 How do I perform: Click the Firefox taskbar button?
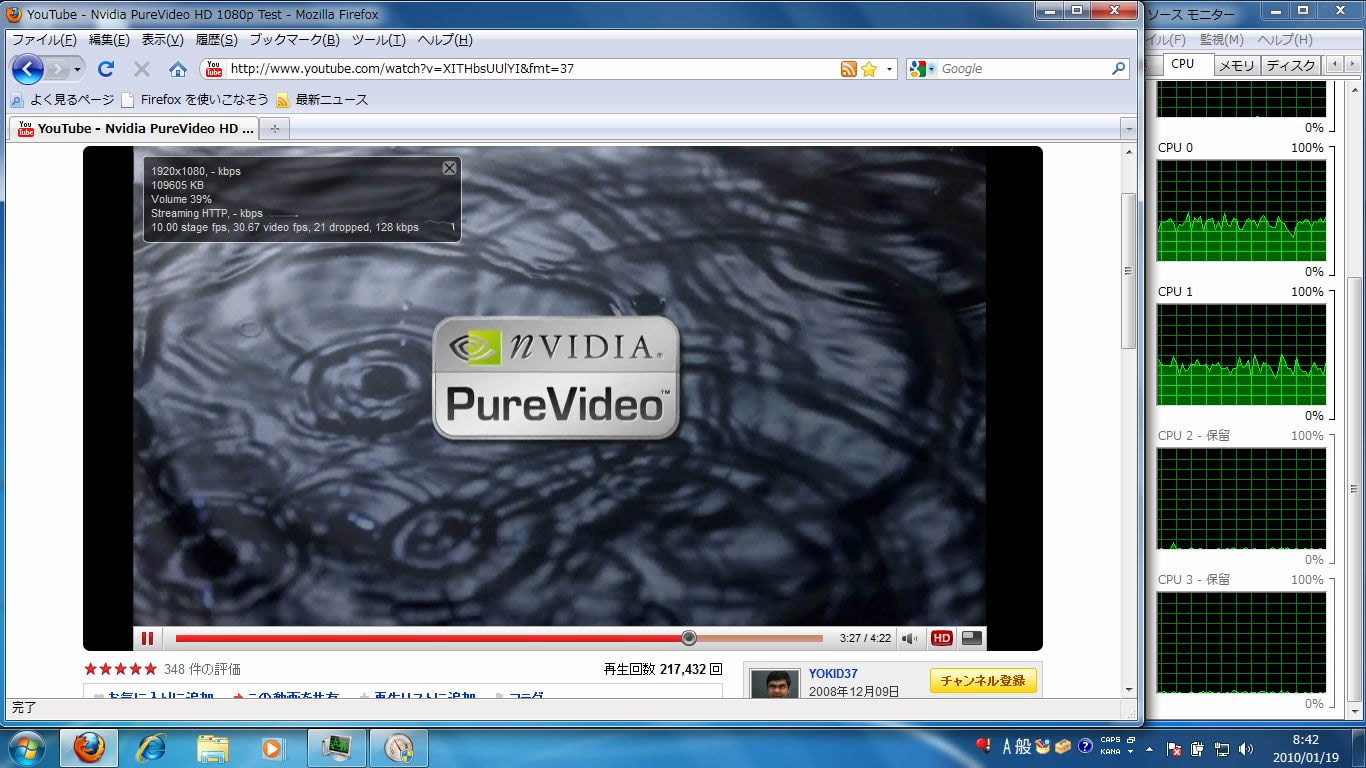click(89, 748)
